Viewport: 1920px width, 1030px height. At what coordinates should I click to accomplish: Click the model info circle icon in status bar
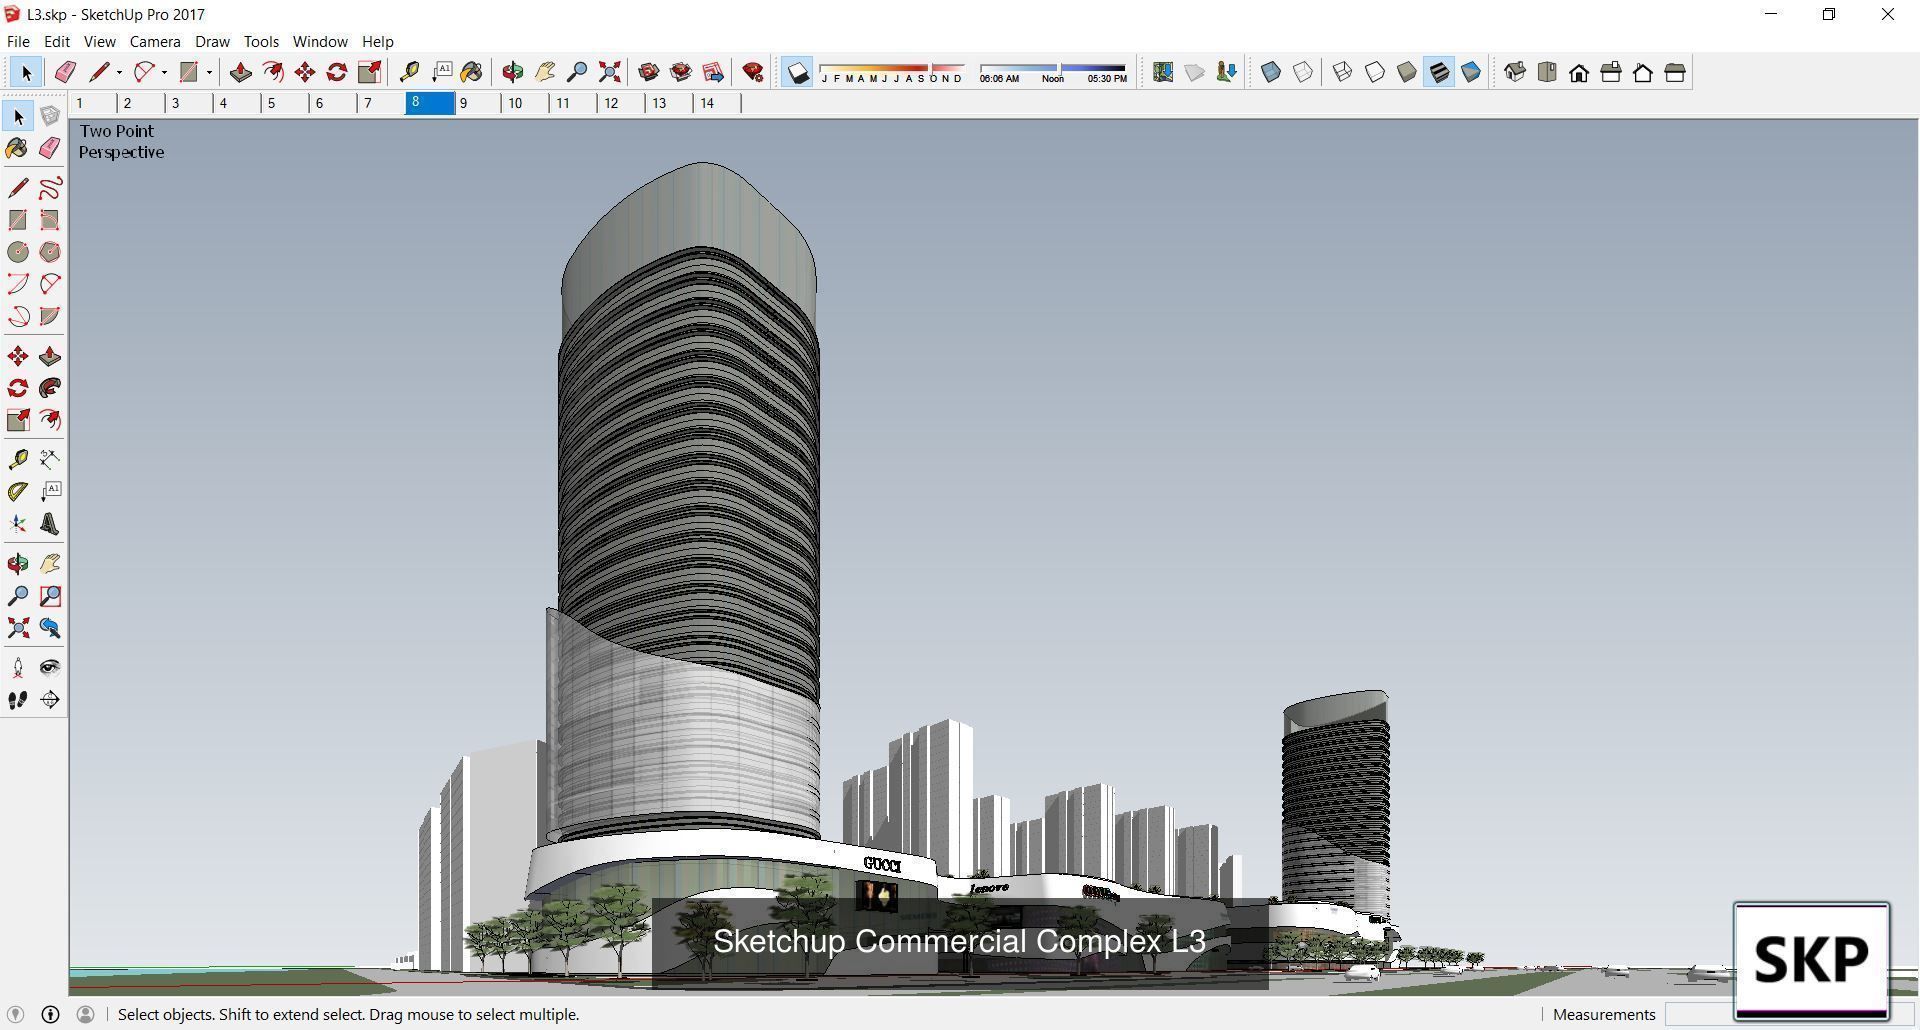[x=50, y=1014]
